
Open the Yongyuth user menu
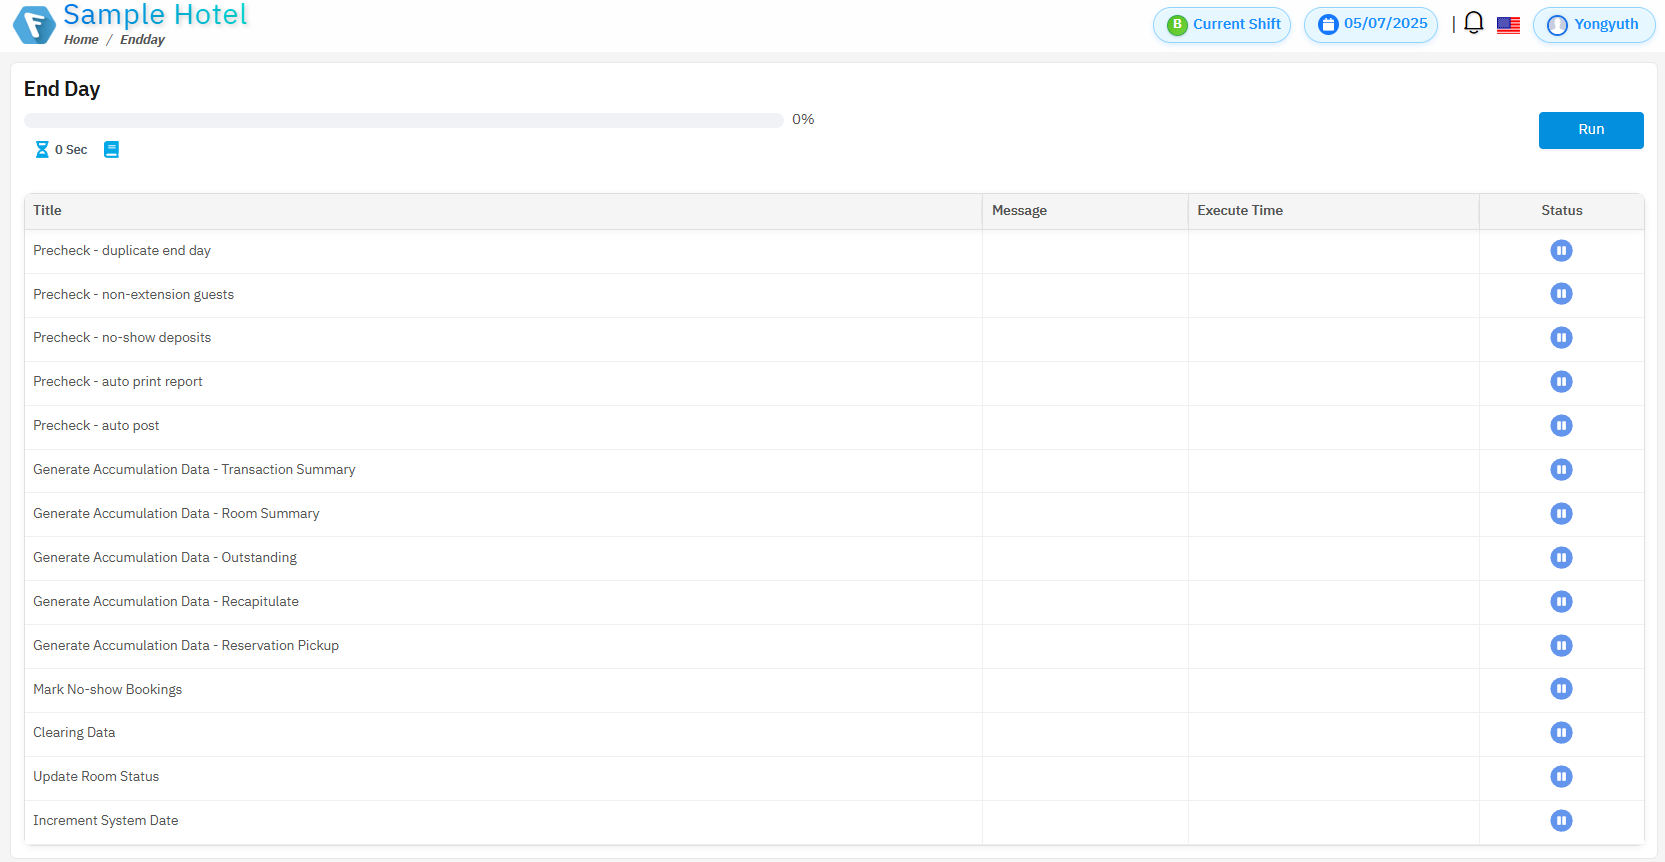(x=1593, y=25)
